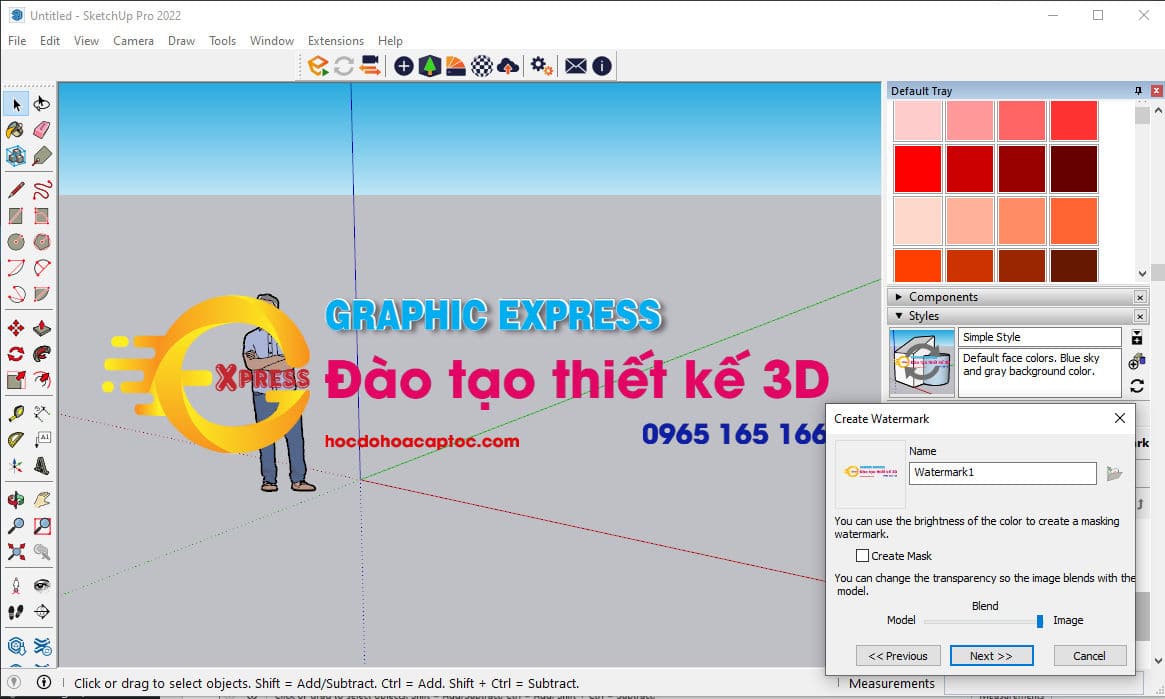Open the Extensions menu

pyautogui.click(x=335, y=41)
